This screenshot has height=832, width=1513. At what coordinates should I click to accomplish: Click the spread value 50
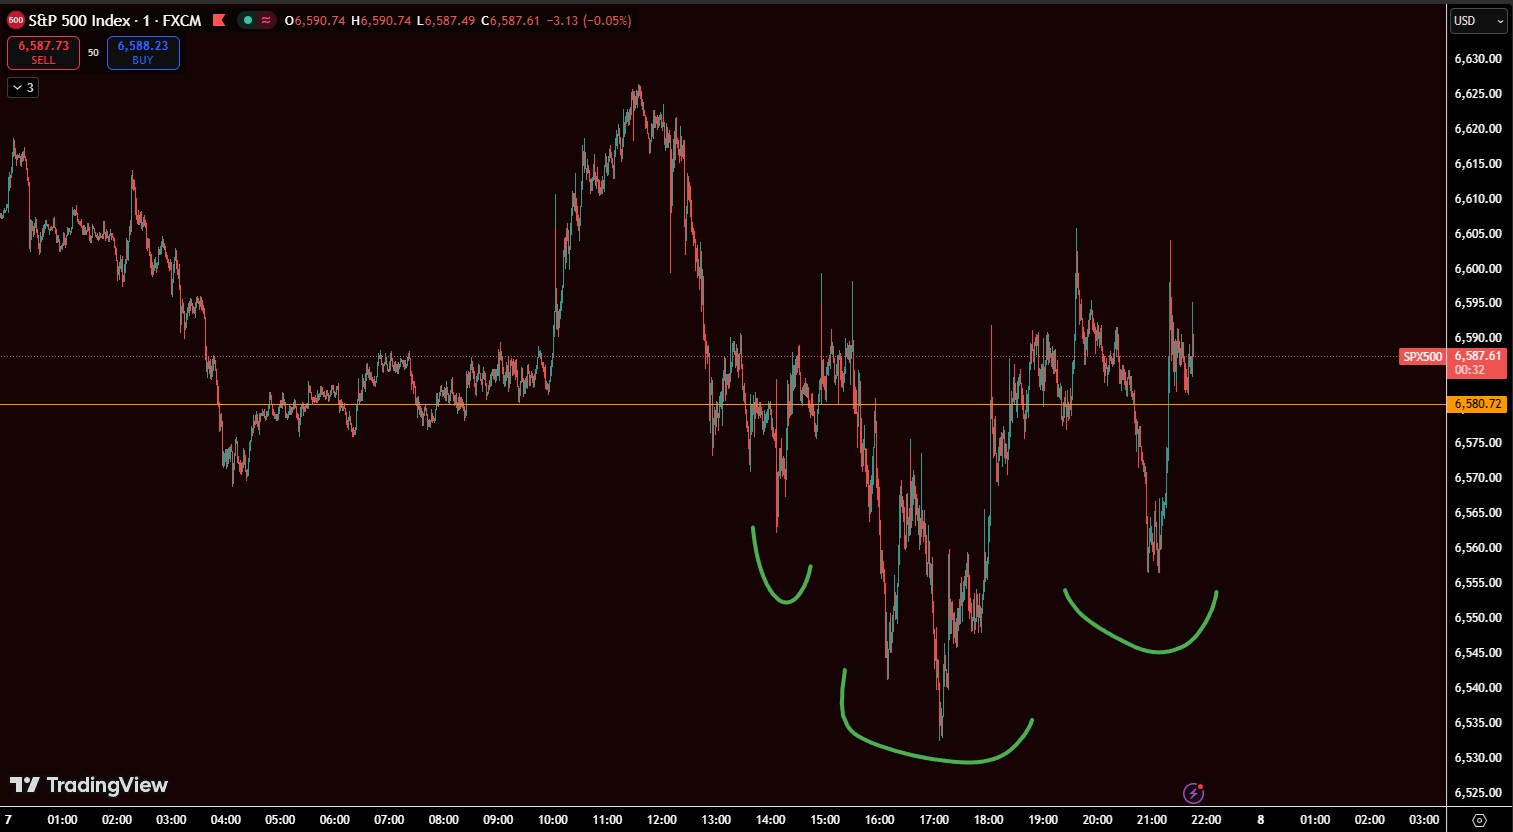(x=93, y=53)
